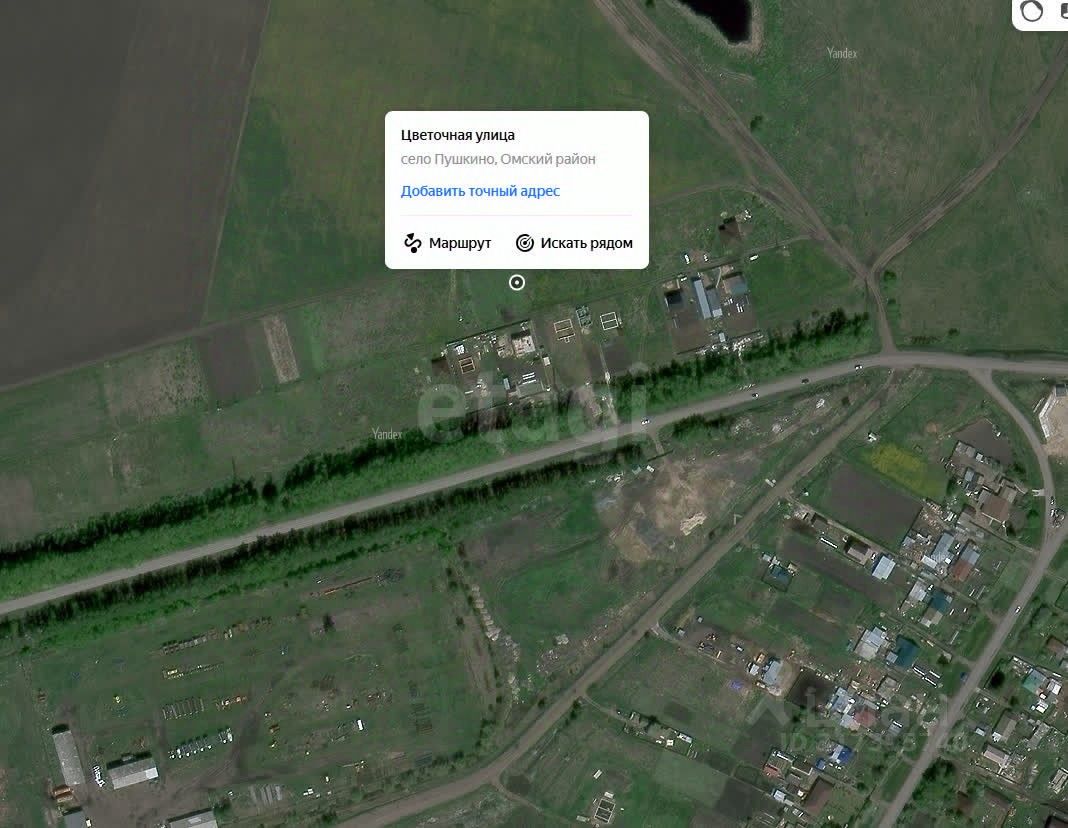
Task: Click the Yandex watermark near the tree line
Action: tap(387, 434)
